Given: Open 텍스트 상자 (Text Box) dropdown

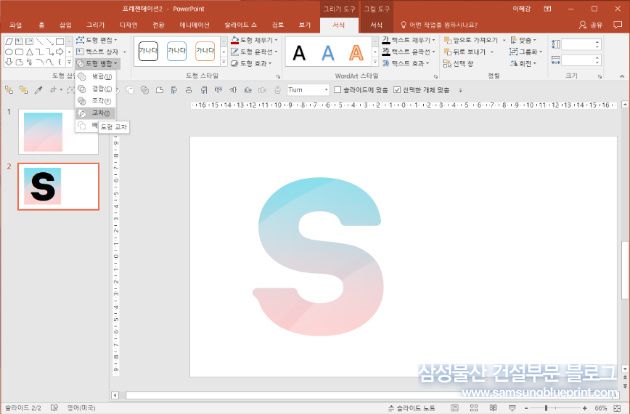Looking at the screenshot, I should pyautogui.click(x=100, y=52).
